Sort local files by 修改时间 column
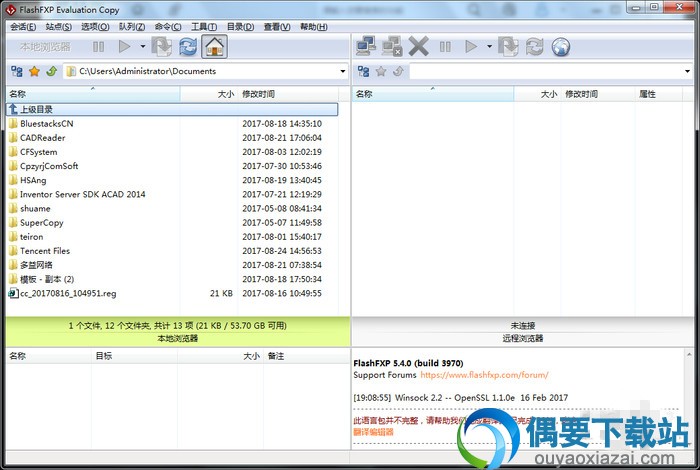 [x=288, y=94]
